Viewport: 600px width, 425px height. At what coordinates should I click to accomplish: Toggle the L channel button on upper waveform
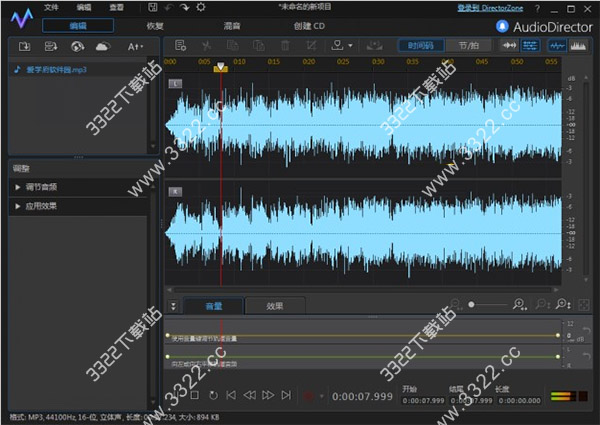[x=175, y=84]
